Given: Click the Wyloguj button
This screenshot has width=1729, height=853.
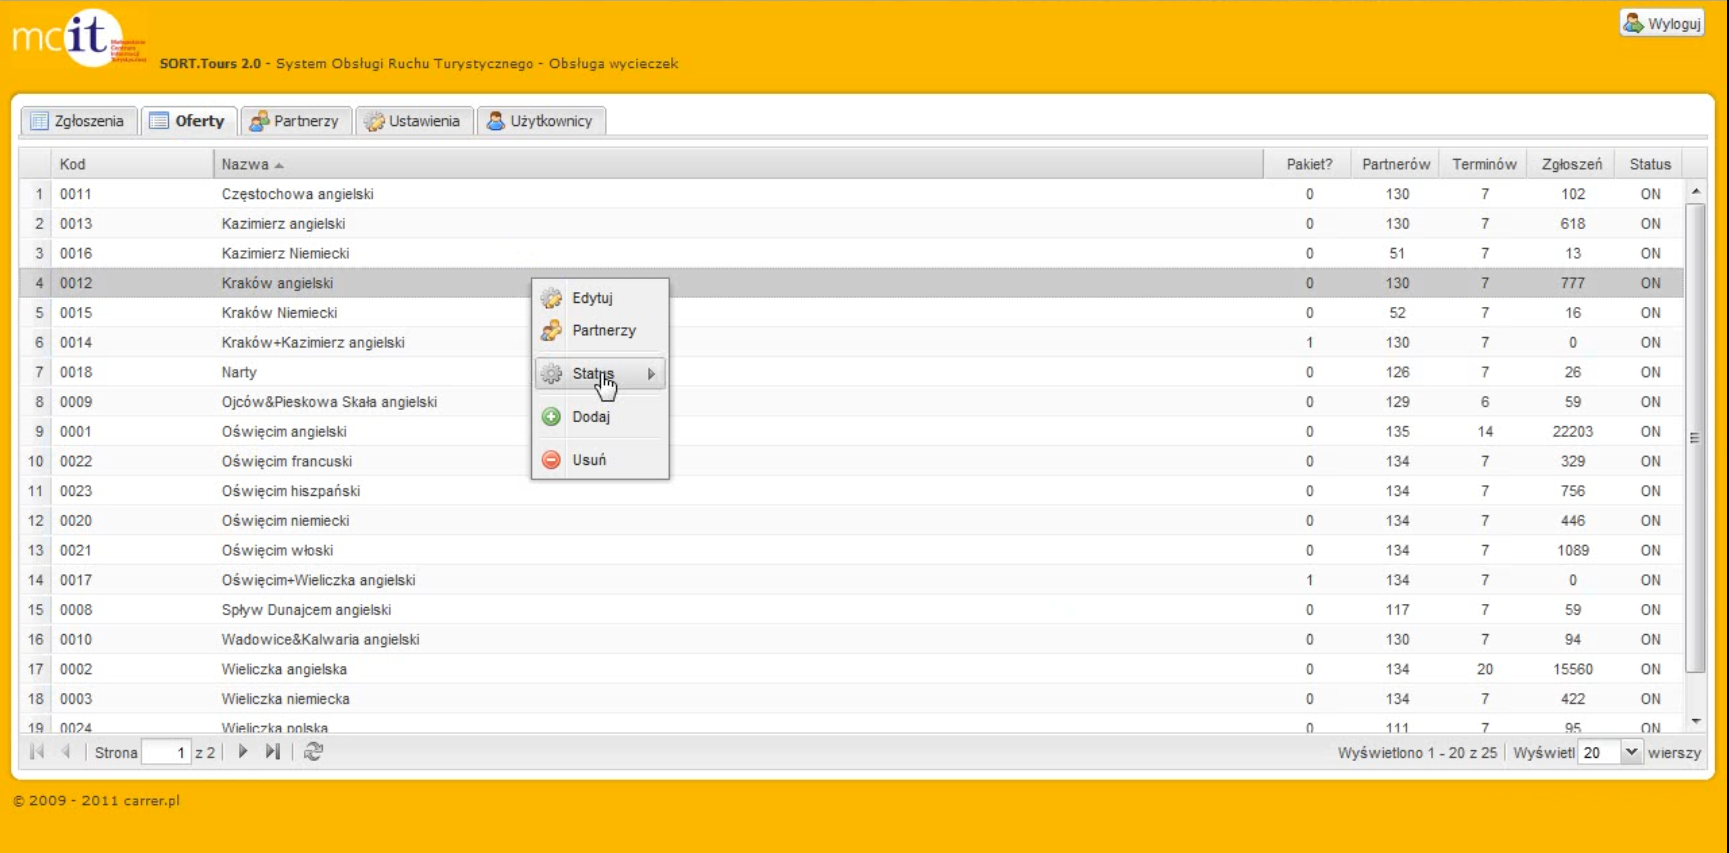Looking at the screenshot, I should pyautogui.click(x=1662, y=23).
